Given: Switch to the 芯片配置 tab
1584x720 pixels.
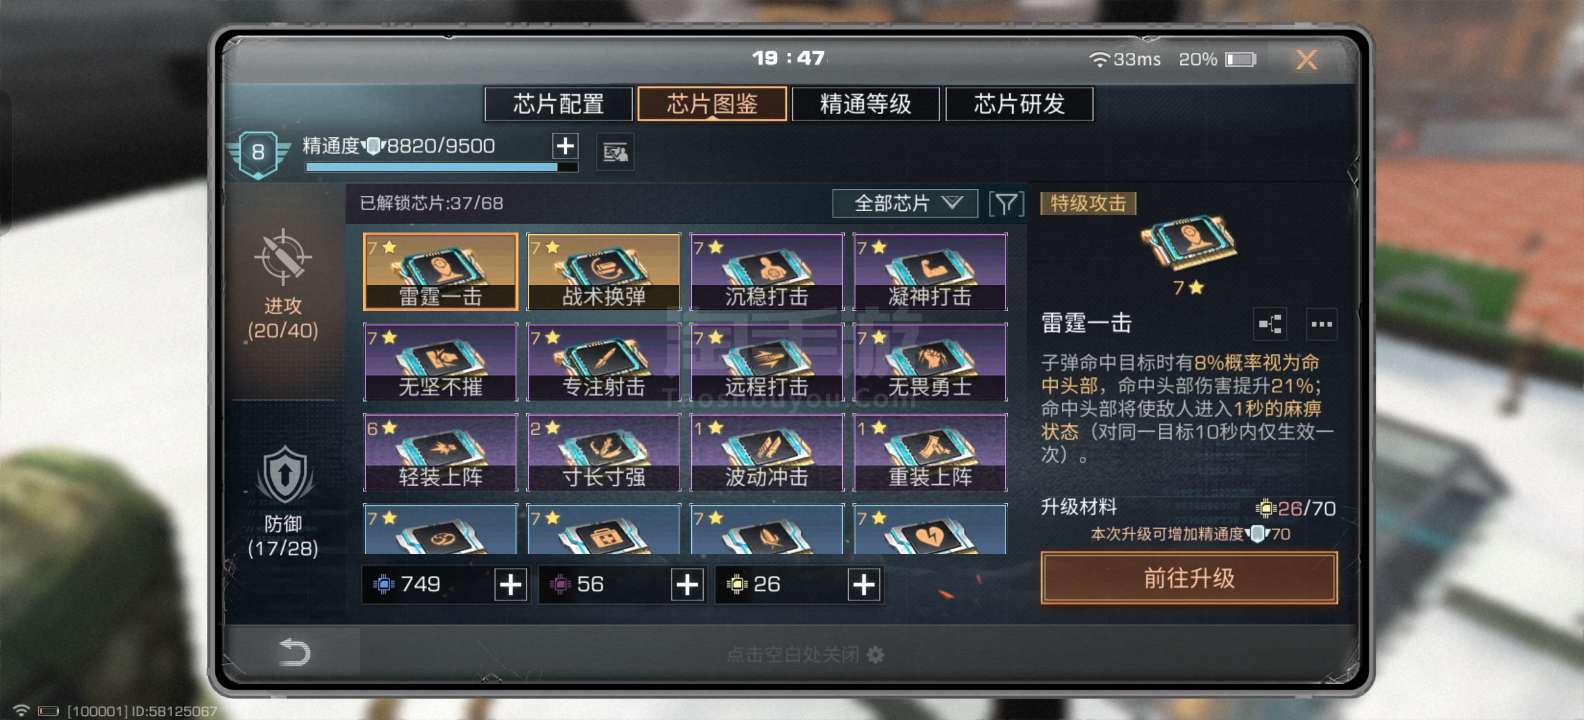Looking at the screenshot, I should click(x=559, y=104).
